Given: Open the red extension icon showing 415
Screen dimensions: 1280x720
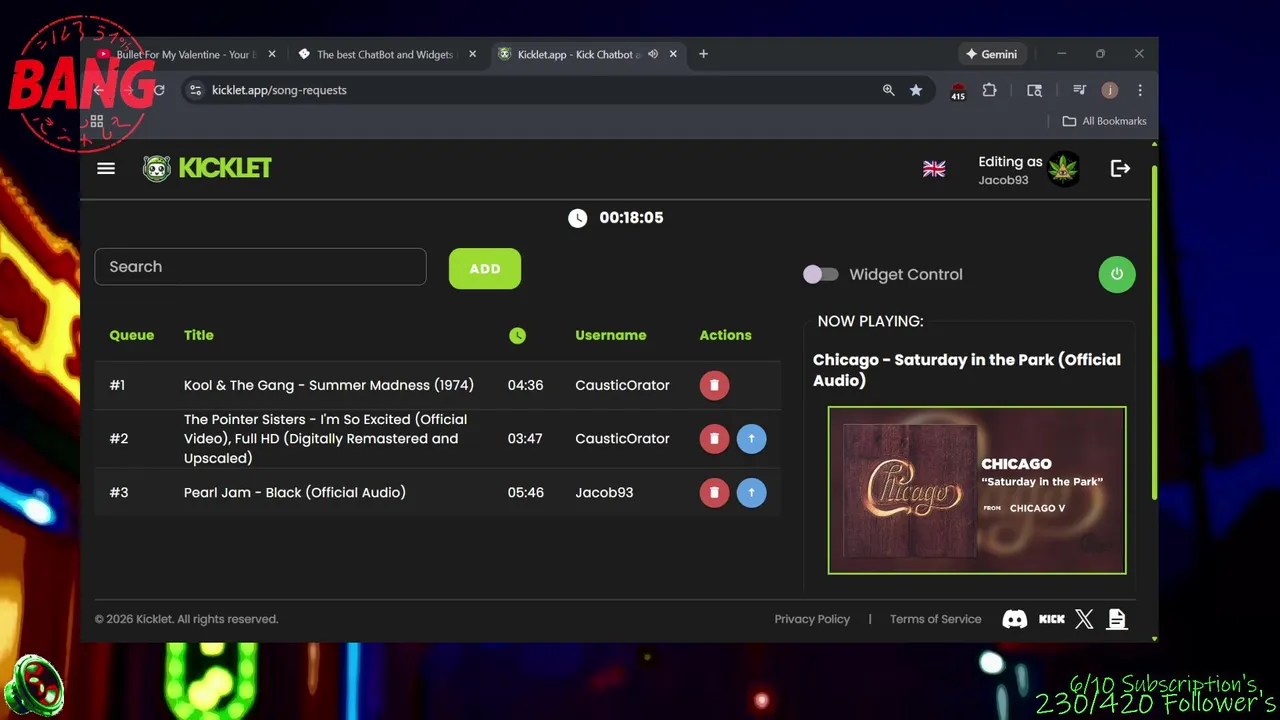Looking at the screenshot, I should (x=958, y=91).
